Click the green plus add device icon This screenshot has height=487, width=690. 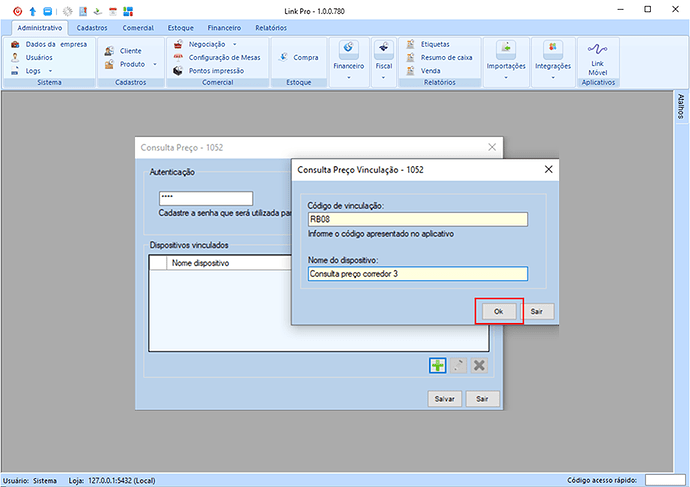437,365
